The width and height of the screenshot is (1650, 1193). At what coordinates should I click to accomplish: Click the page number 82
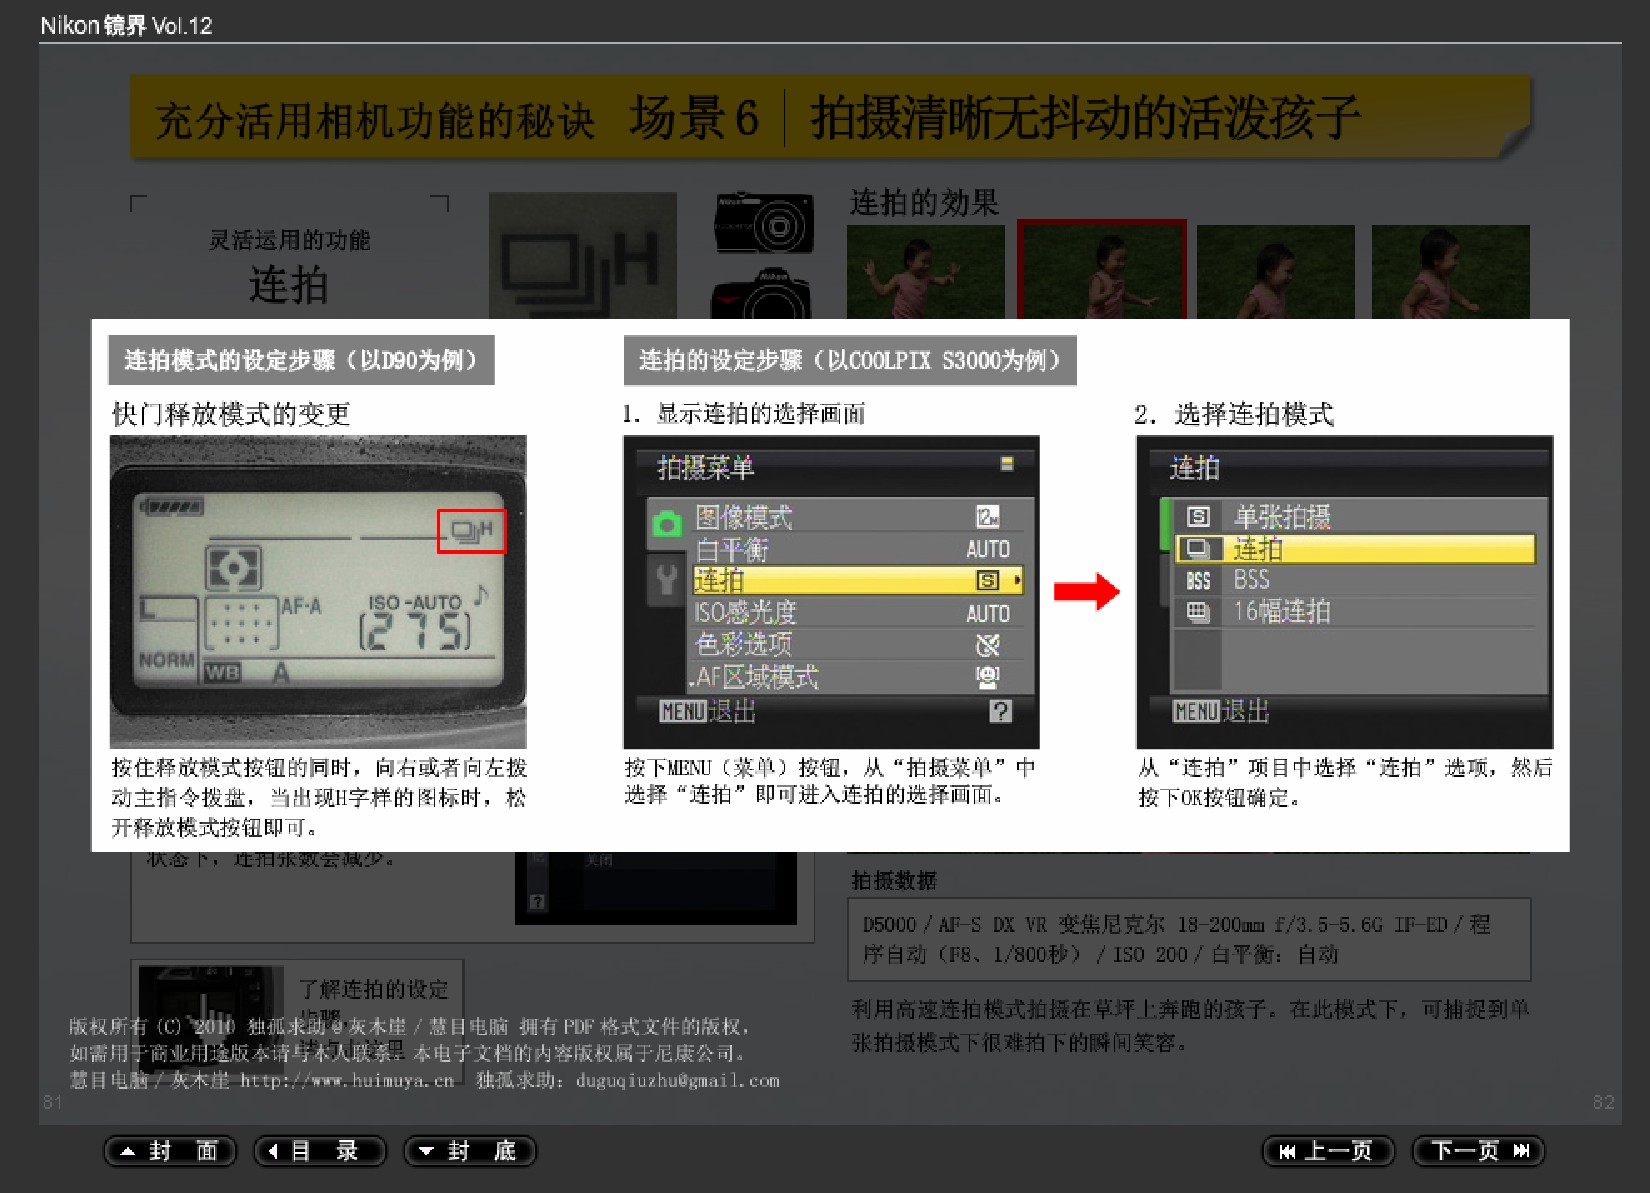coord(1603,1102)
